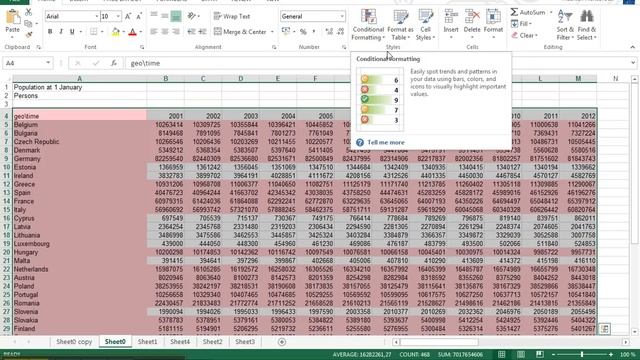The image size is (640, 360).
Task: Align text left
Action: pos(154,31)
